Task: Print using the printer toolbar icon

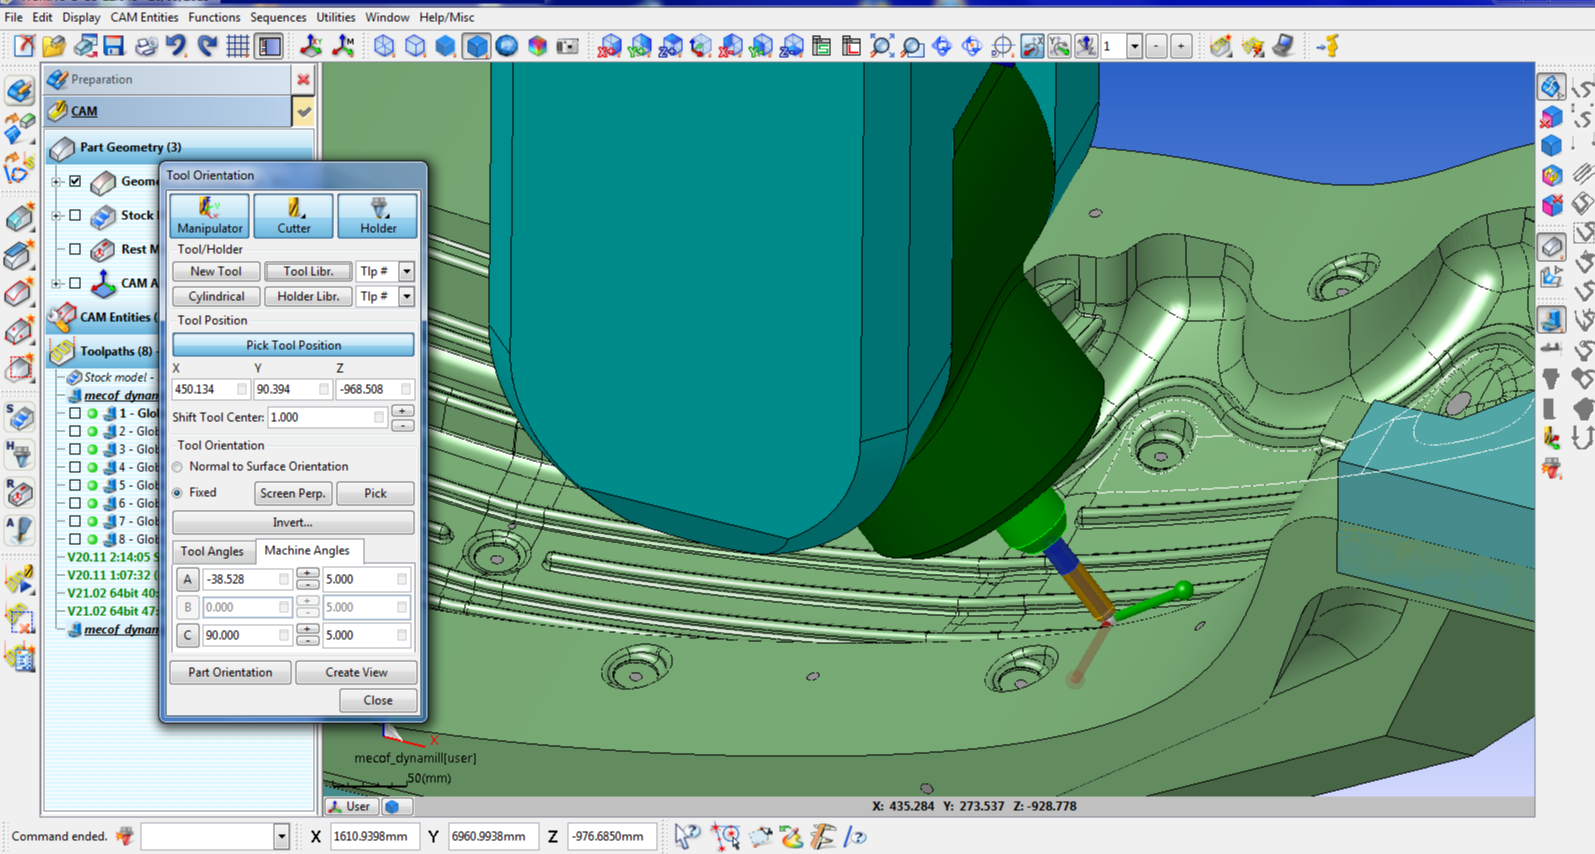Action: pos(146,46)
